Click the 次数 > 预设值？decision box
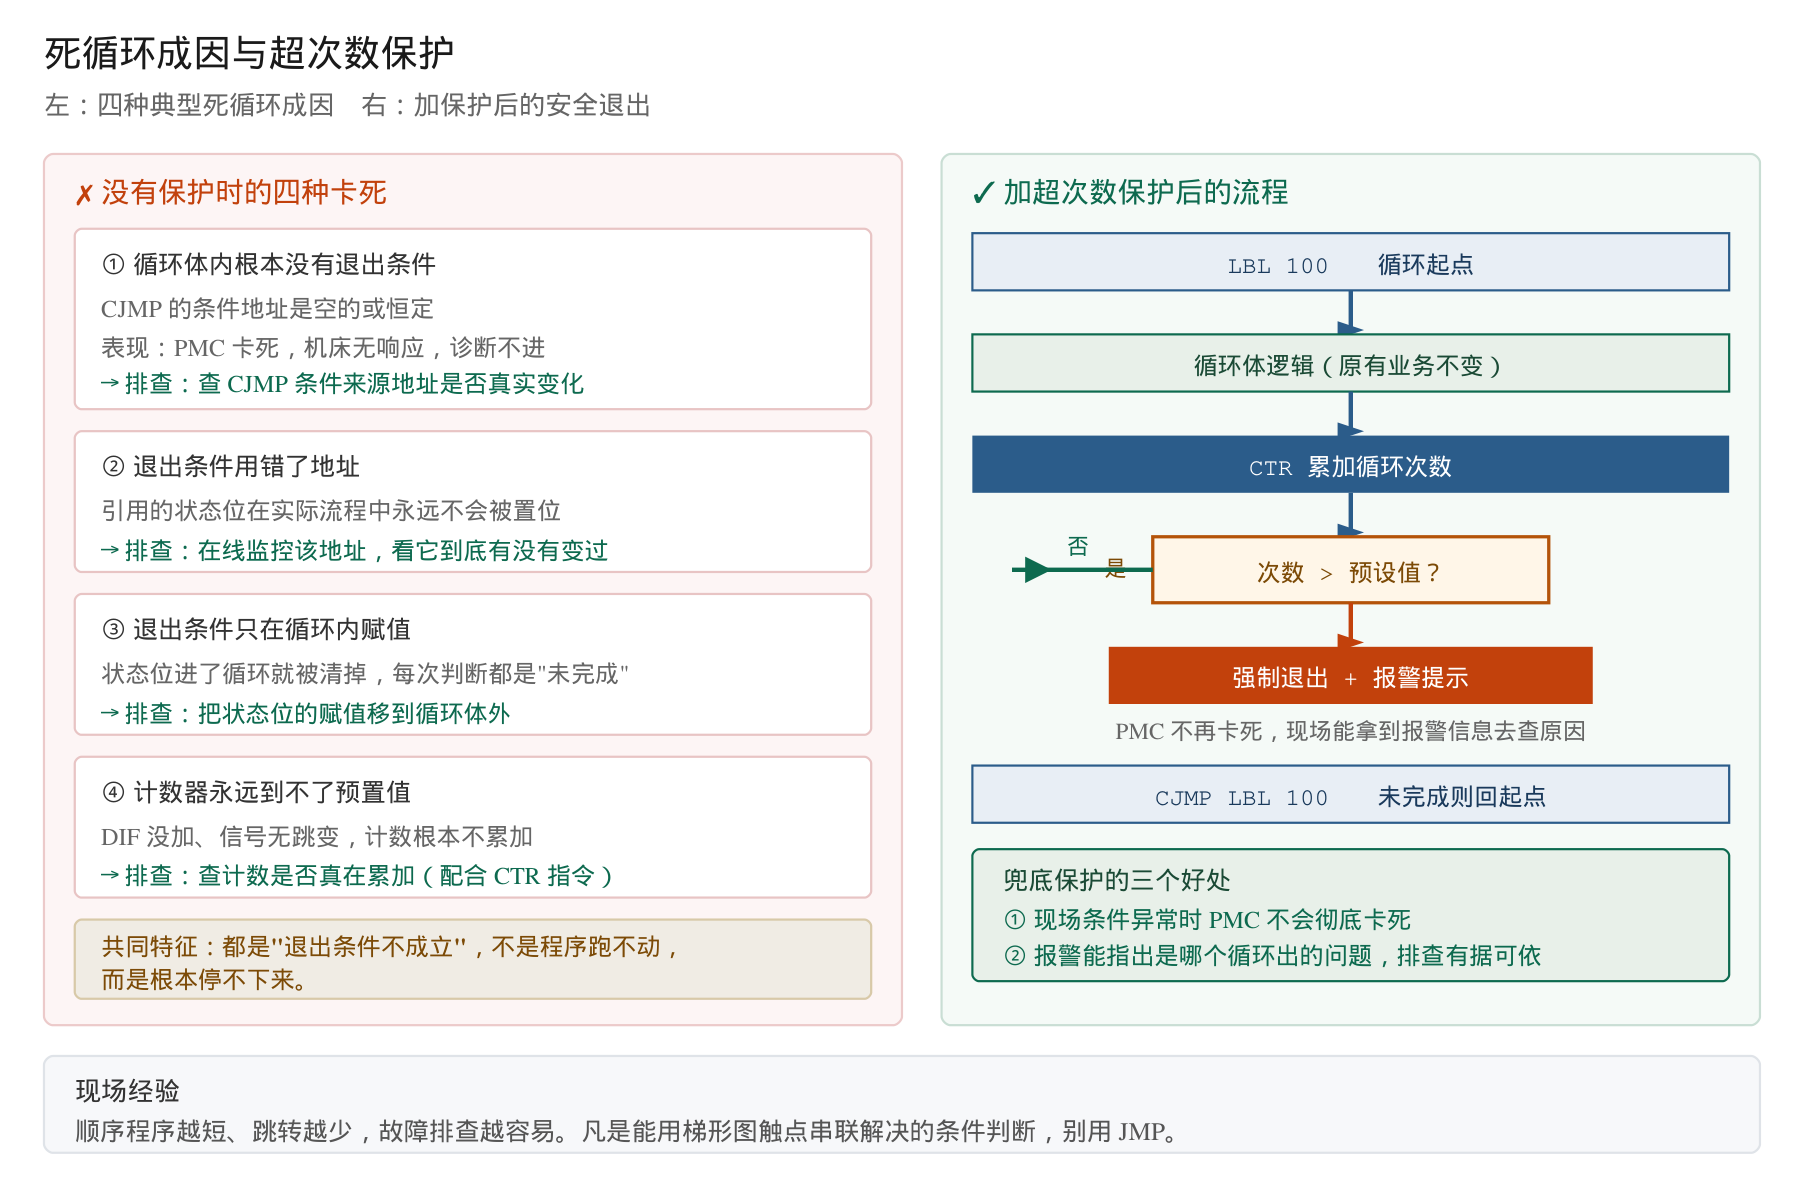 pyautogui.click(x=1350, y=570)
